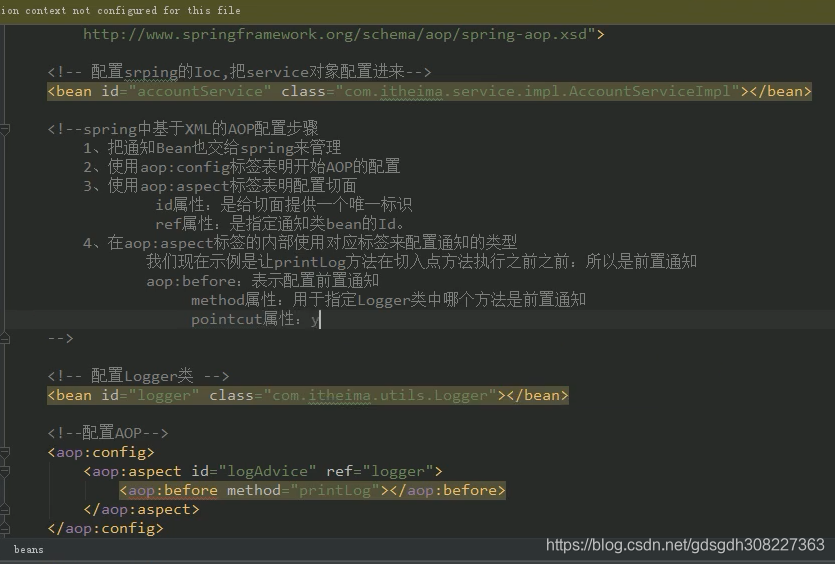Screen dimensions: 835x564
Task: Click the closing </aop:before> tag
Action: 447,491
